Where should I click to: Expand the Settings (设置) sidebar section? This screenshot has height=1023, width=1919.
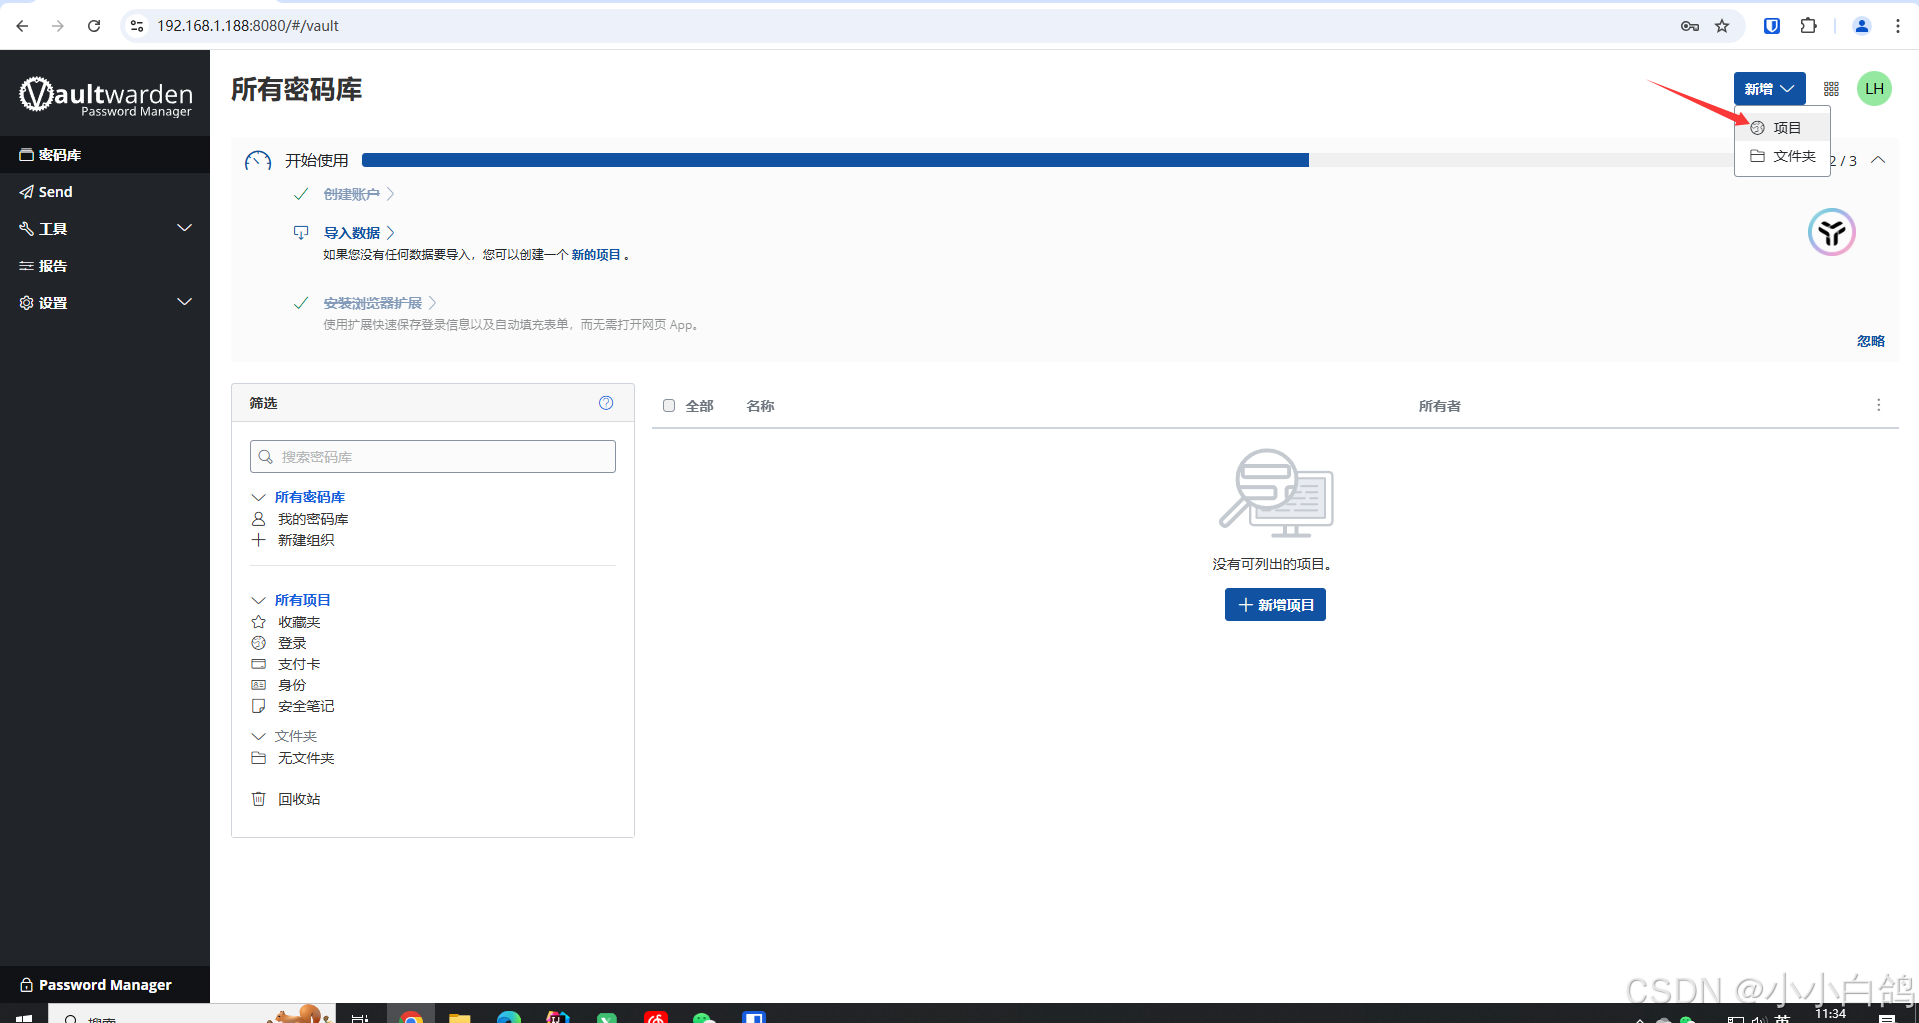pos(184,302)
